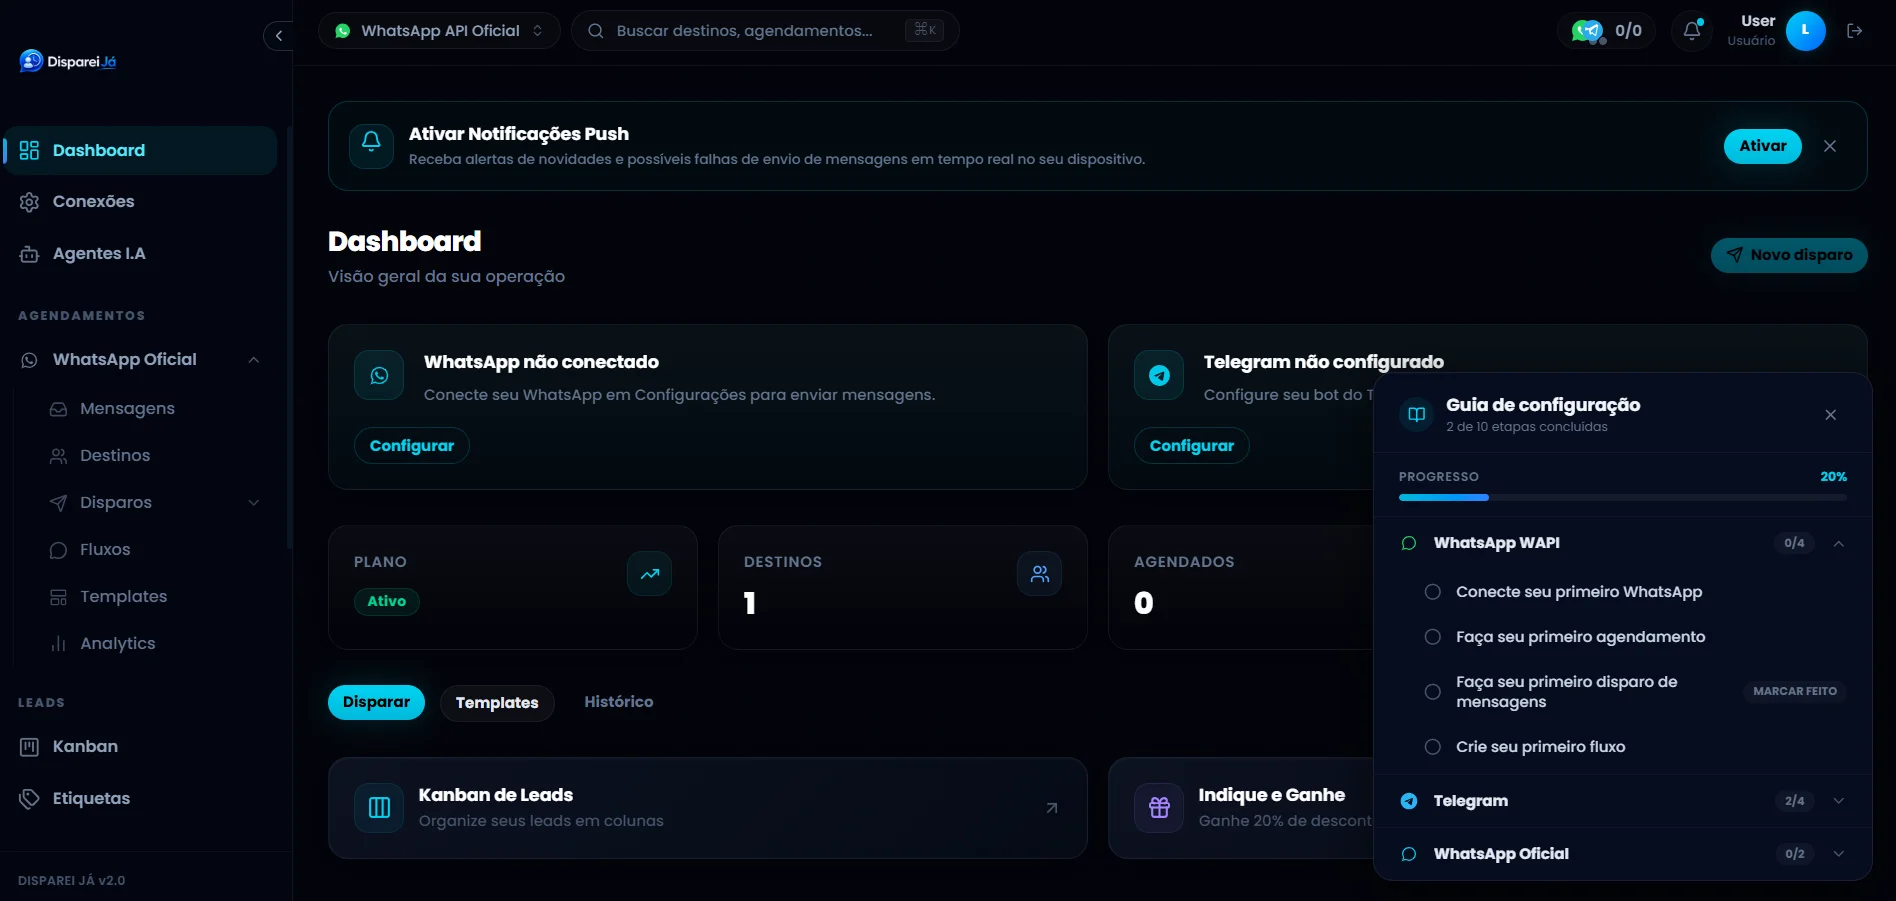Viewport: 1896px width, 901px height.
Task: Collapse the sidebar with the arrow button
Action: pyautogui.click(x=279, y=35)
